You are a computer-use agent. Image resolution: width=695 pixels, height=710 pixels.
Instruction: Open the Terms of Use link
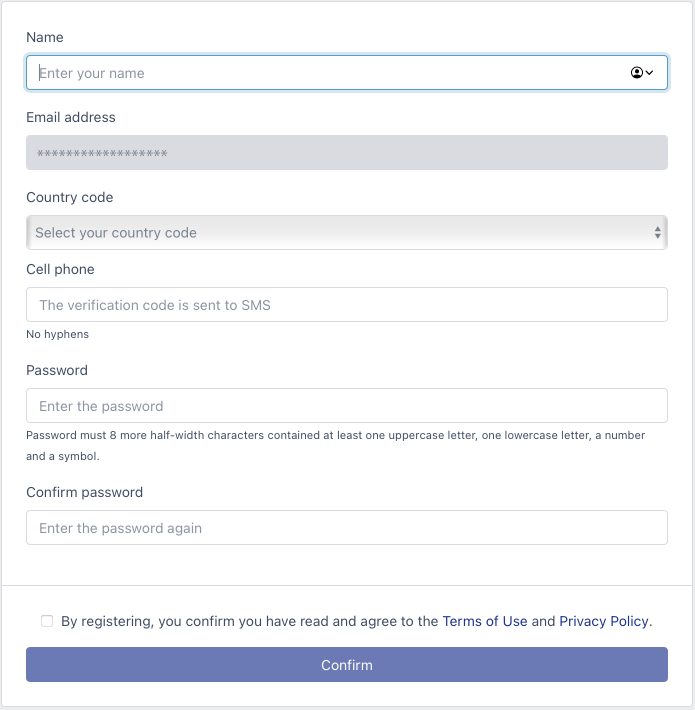click(484, 621)
